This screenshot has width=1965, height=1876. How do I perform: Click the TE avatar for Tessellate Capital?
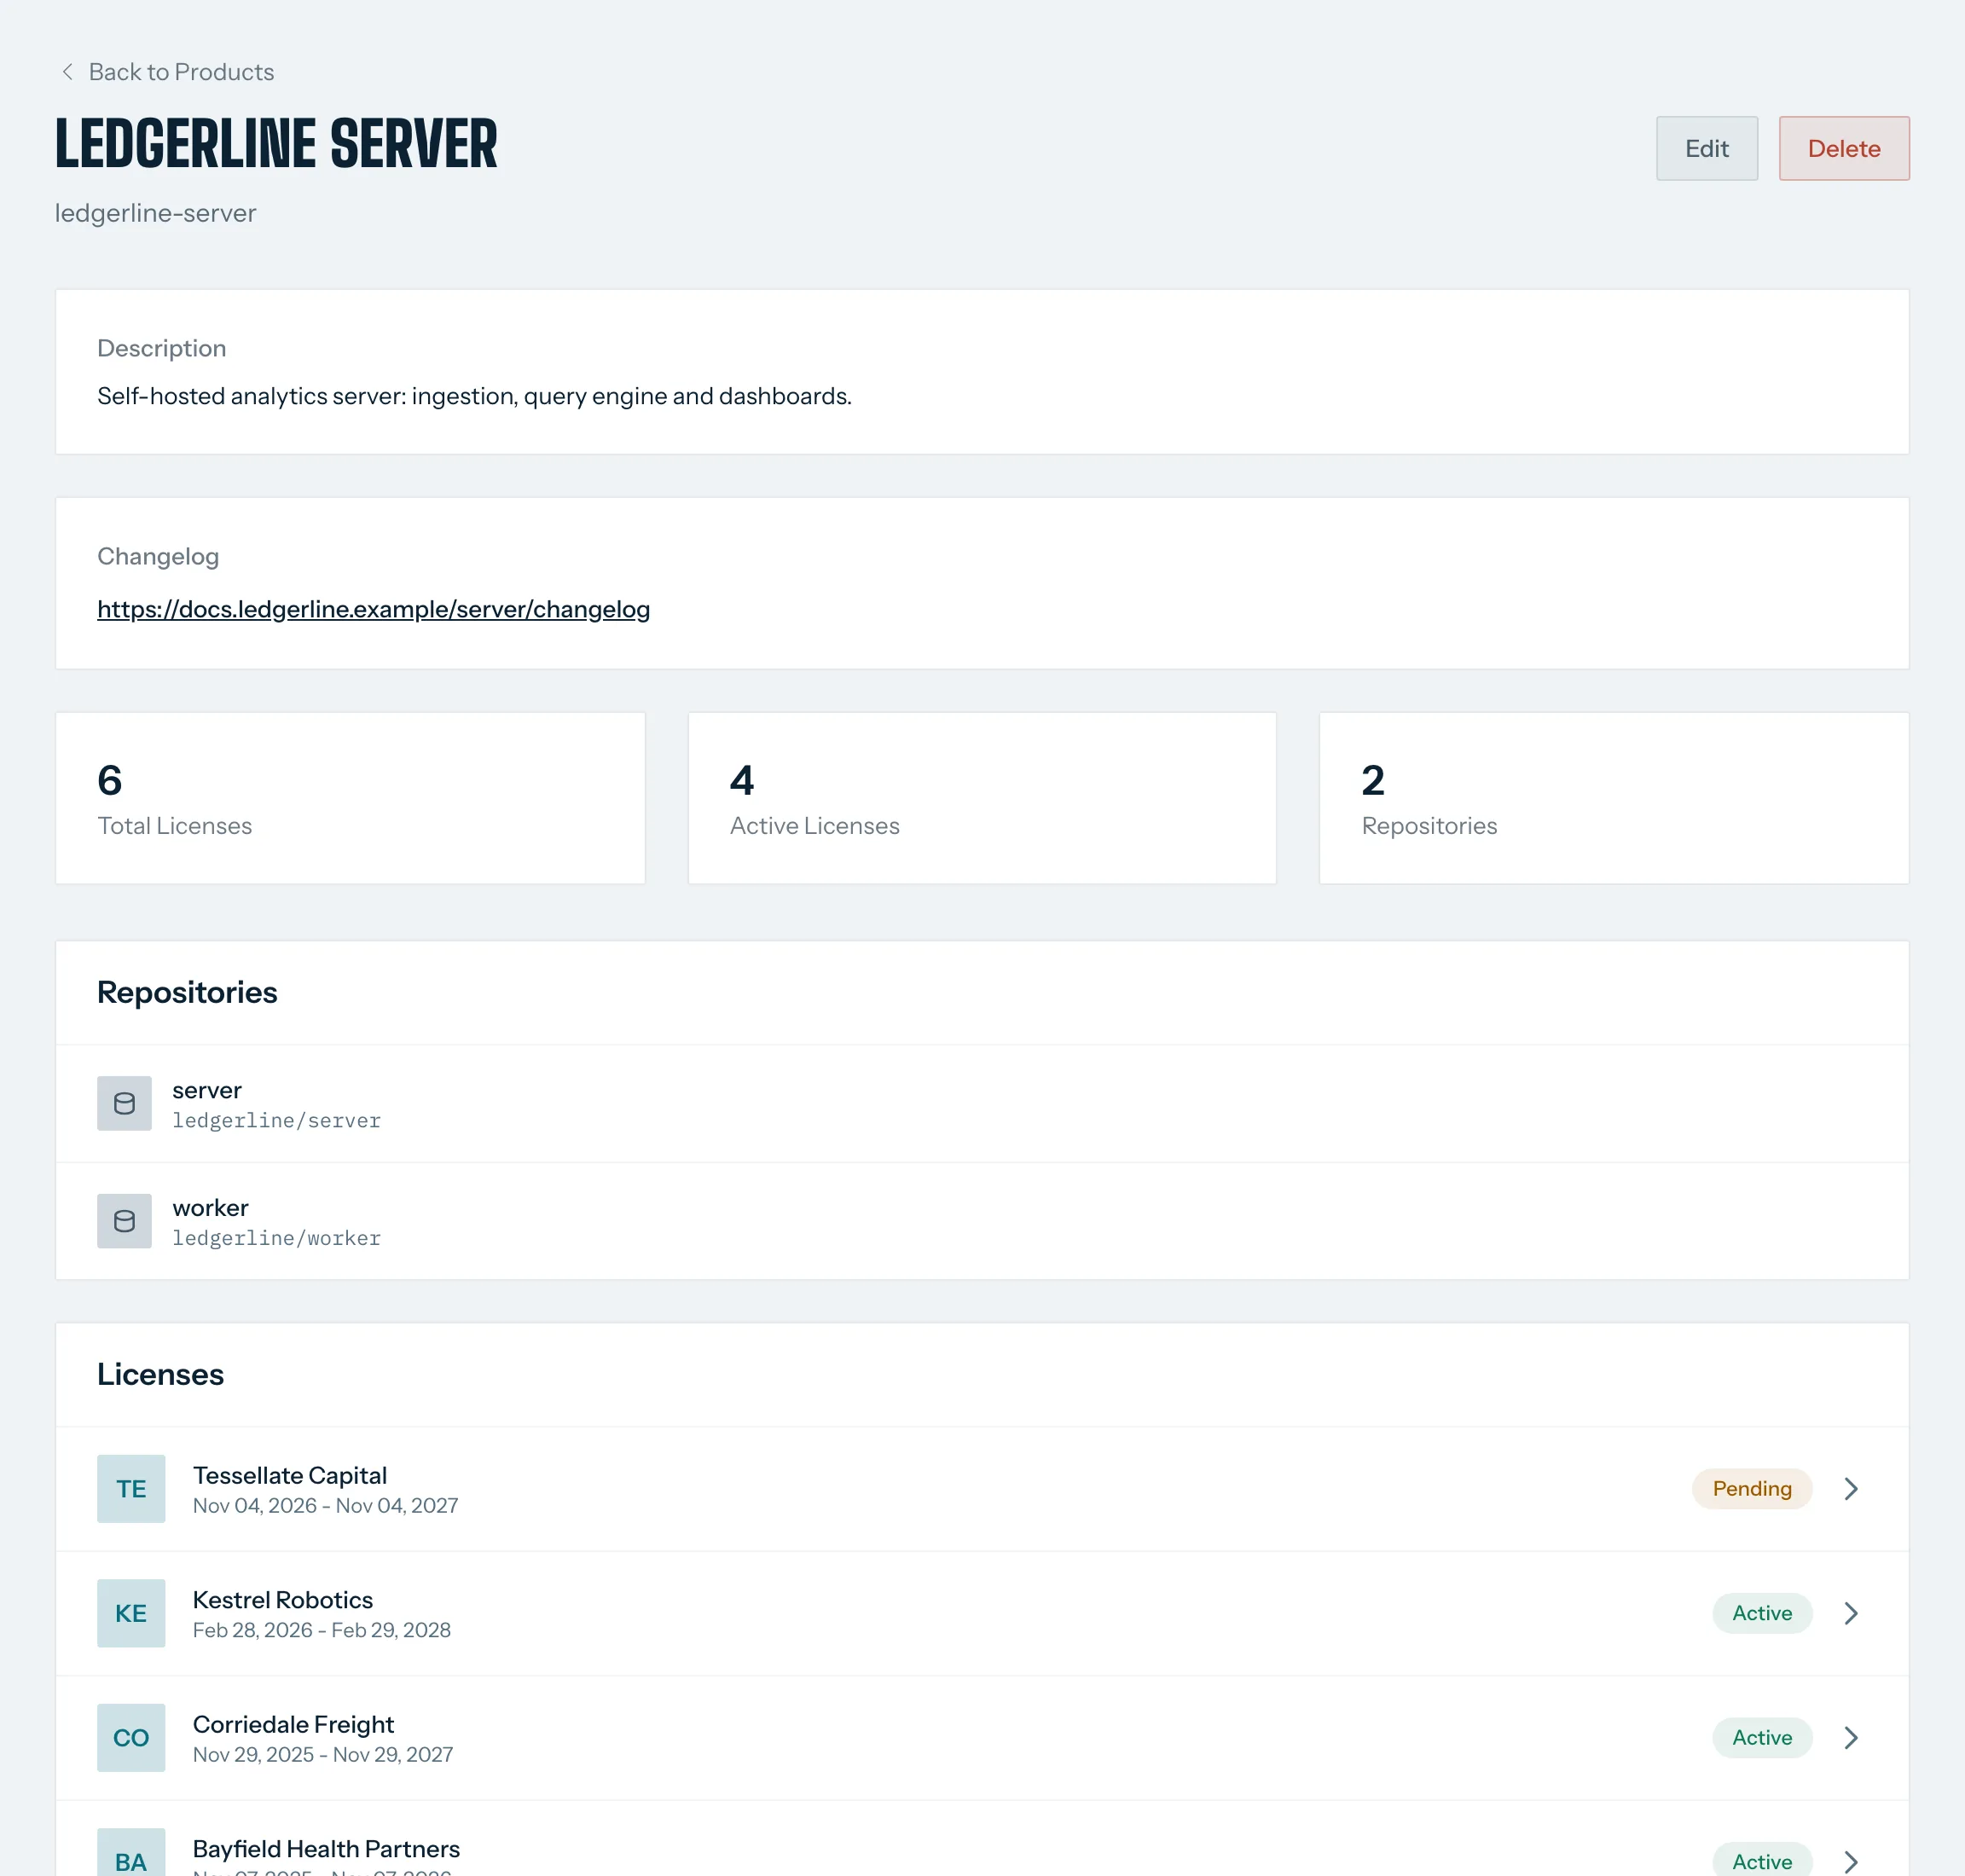point(131,1489)
